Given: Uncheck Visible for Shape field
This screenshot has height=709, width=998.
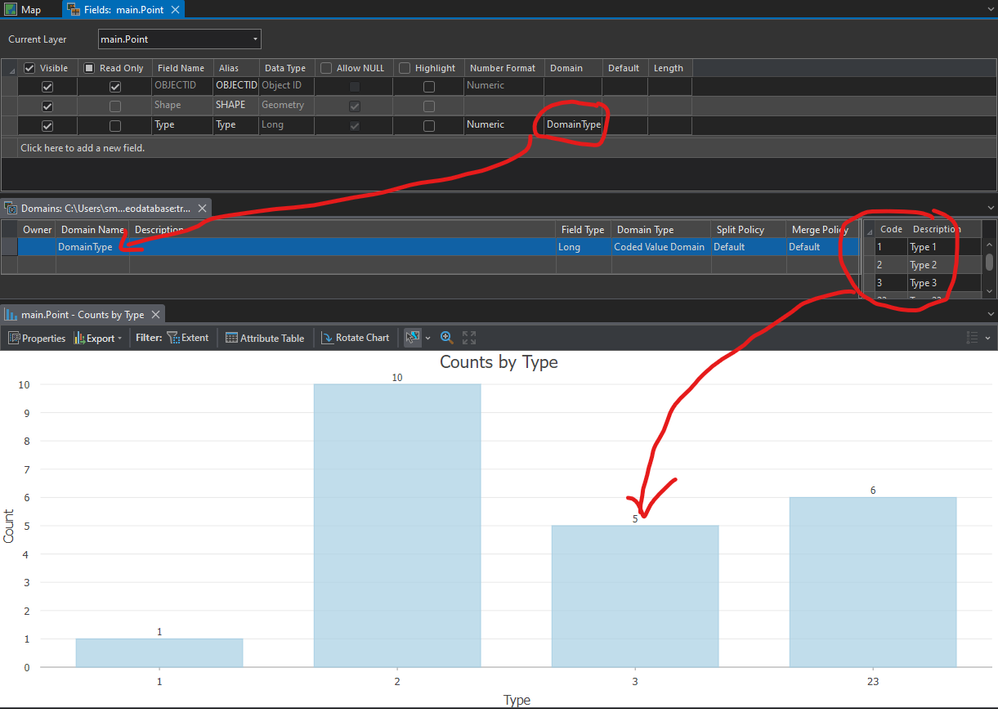Looking at the screenshot, I should (x=47, y=106).
